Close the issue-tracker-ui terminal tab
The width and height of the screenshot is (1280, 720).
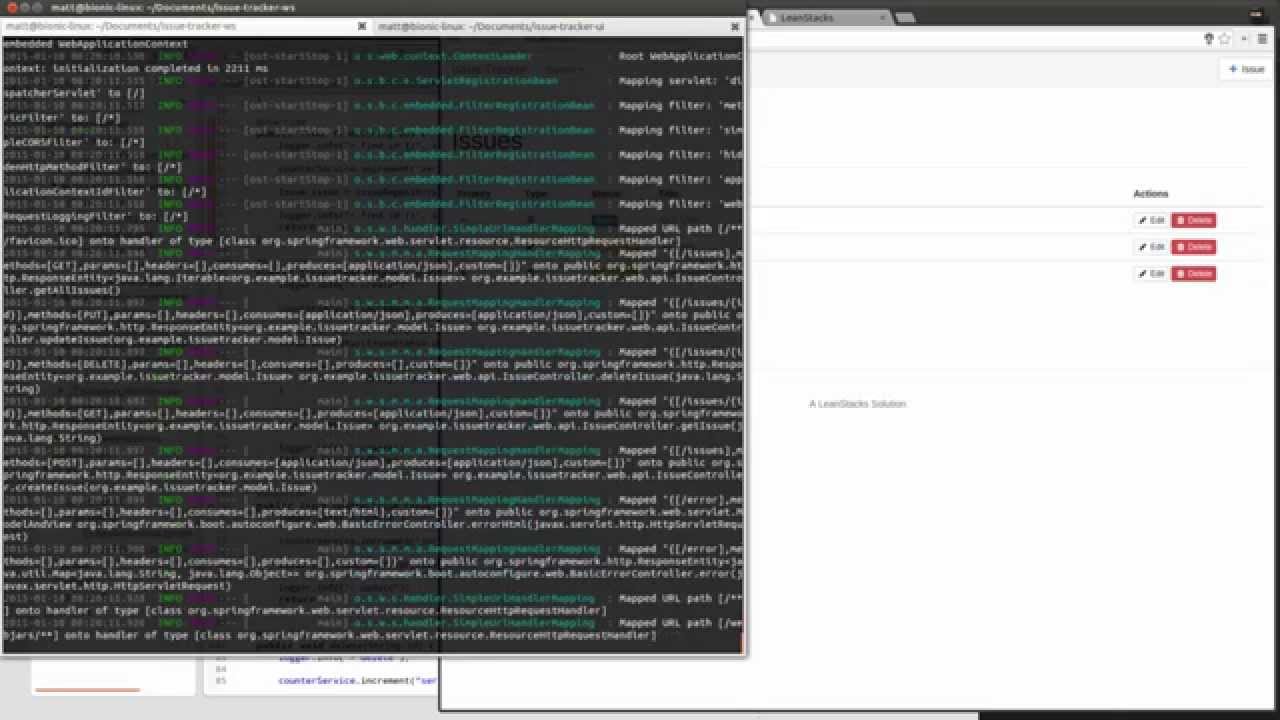coord(735,26)
